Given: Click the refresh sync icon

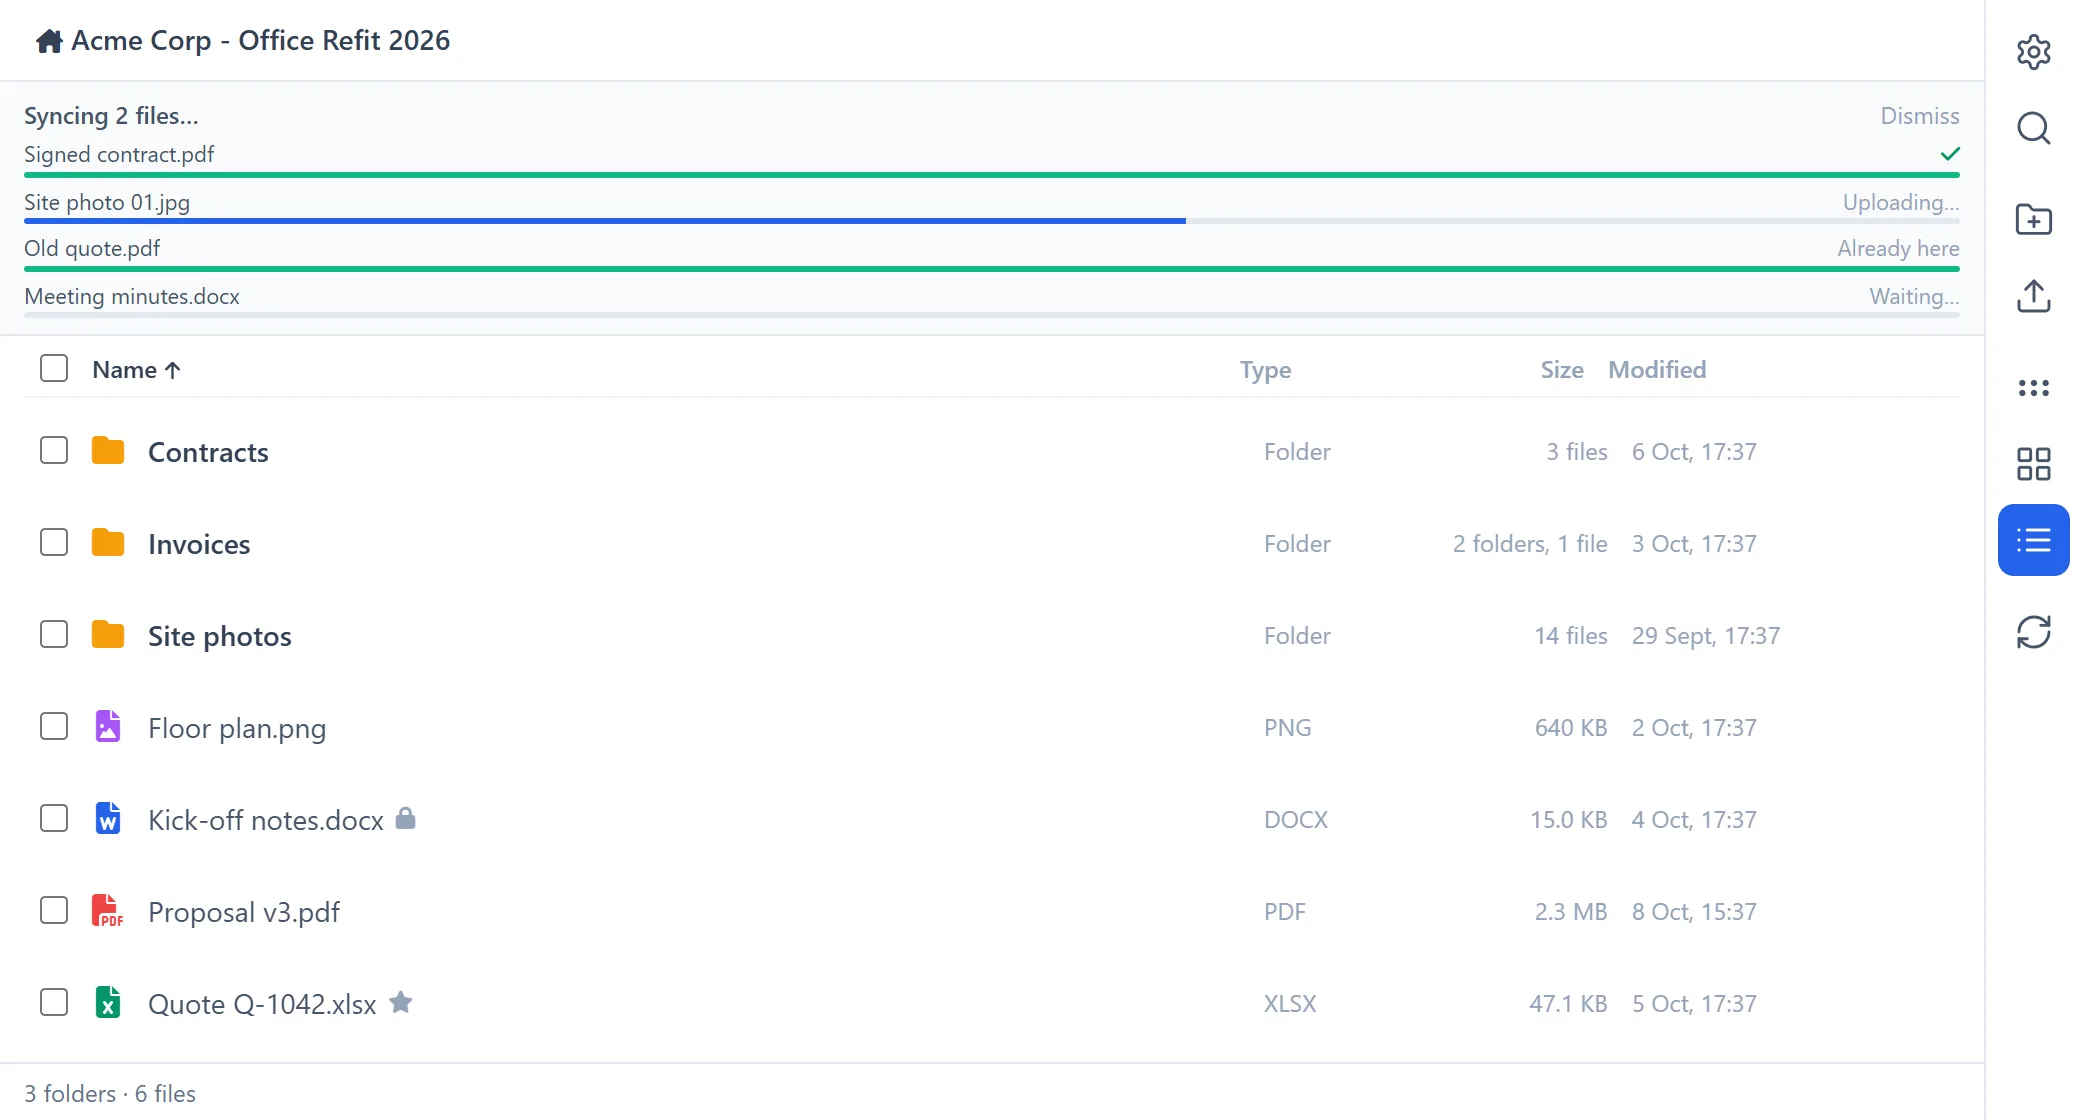Looking at the screenshot, I should [x=2033, y=632].
